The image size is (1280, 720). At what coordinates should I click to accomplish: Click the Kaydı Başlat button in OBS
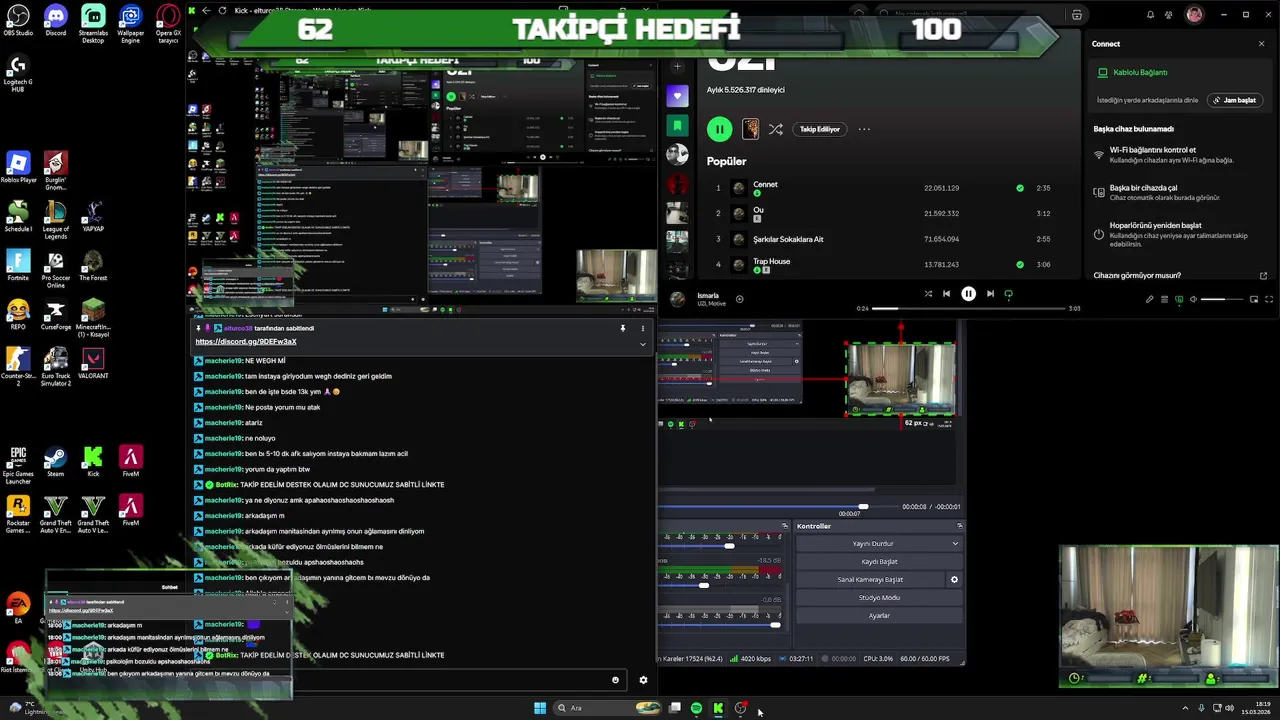pyautogui.click(x=879, y=562)
